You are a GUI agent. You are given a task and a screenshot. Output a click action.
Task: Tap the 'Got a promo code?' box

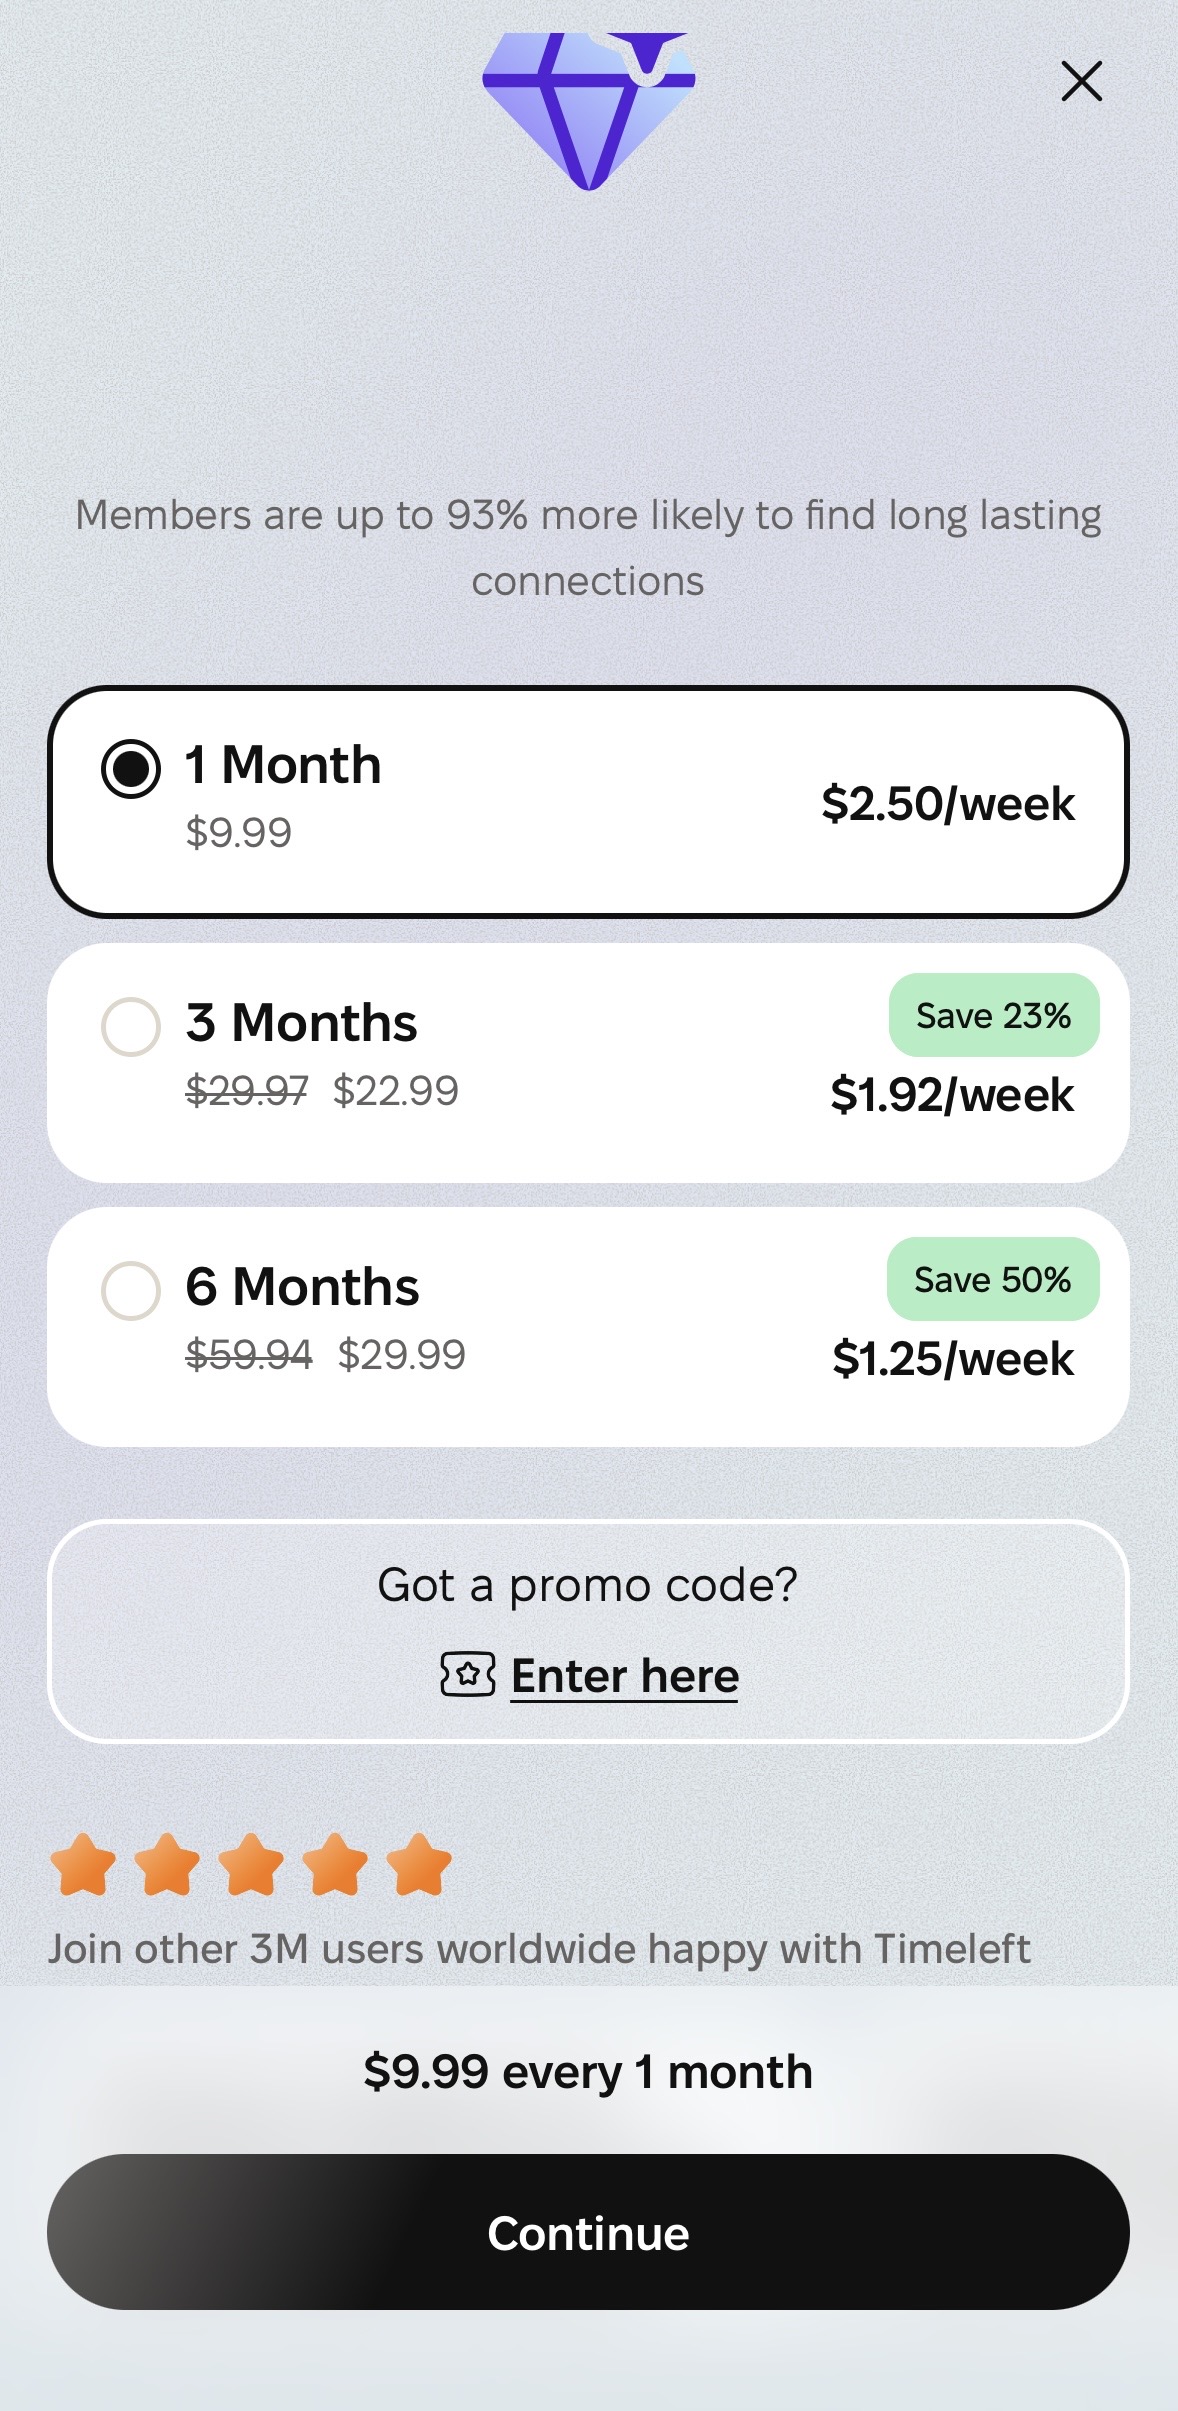click(x=588, y=1585)
